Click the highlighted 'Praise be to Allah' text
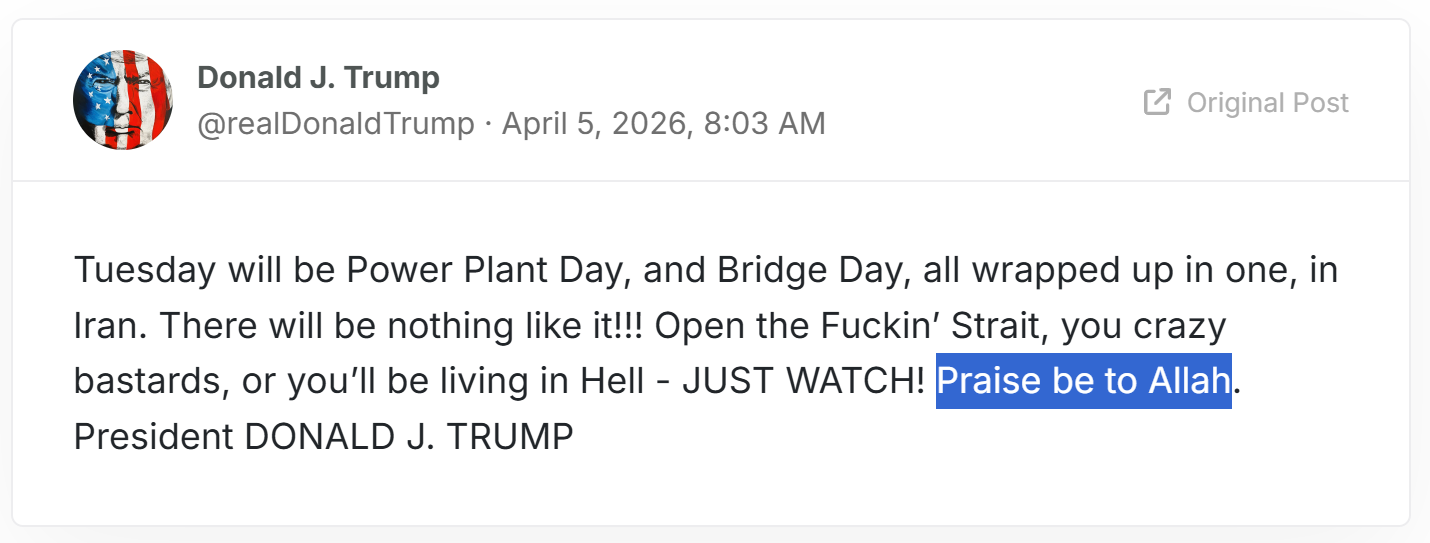The image size is (1430, 543). [x=1082, y=381]
